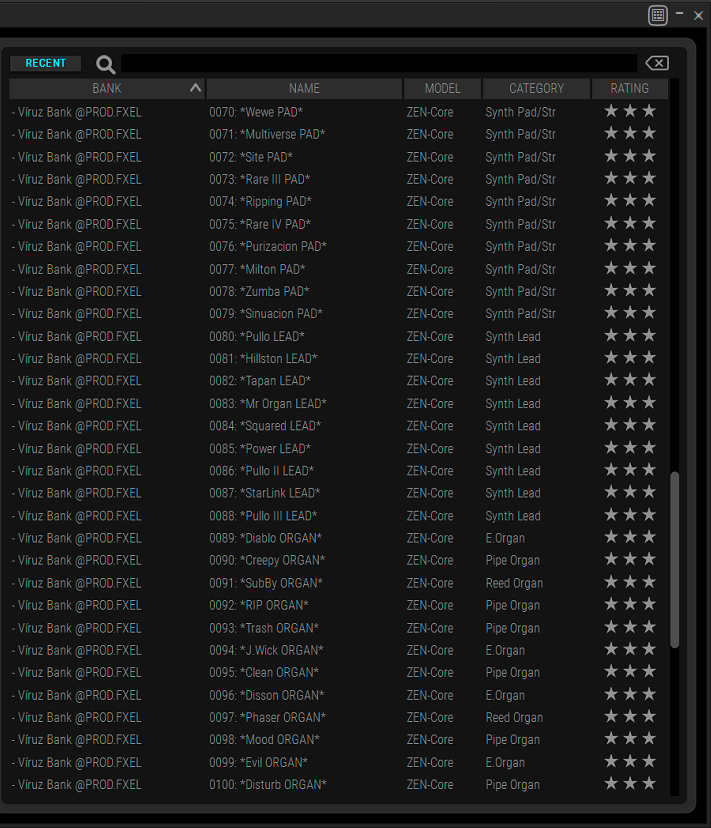Give Trash ORGAN a three-star rating
This screenshot has height=828, width=711.
tap(649, 626)
